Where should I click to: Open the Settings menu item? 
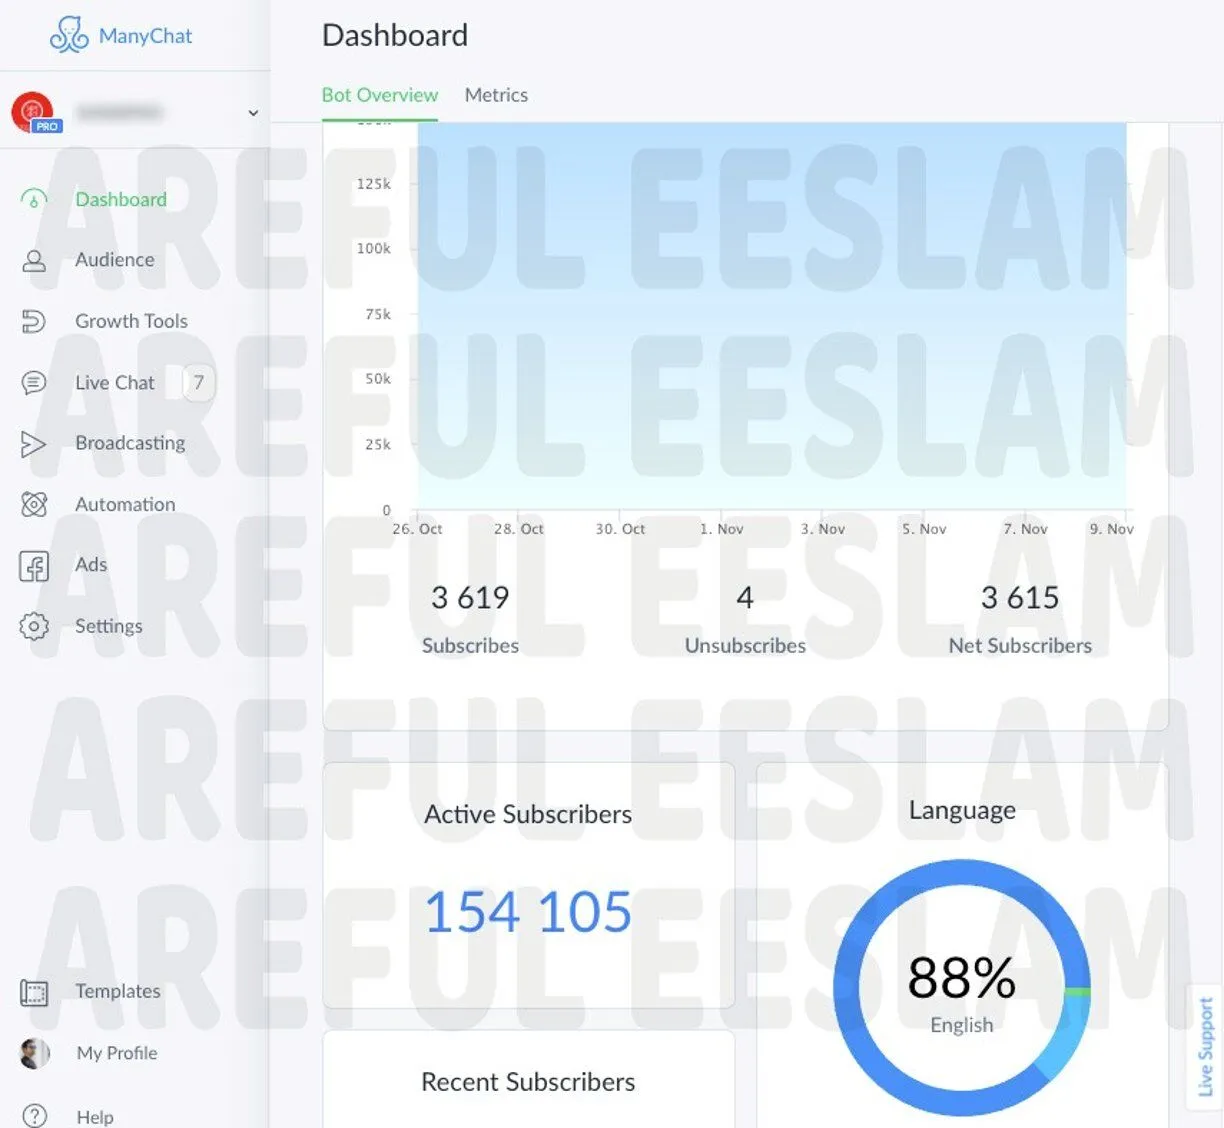coord(109,626)
